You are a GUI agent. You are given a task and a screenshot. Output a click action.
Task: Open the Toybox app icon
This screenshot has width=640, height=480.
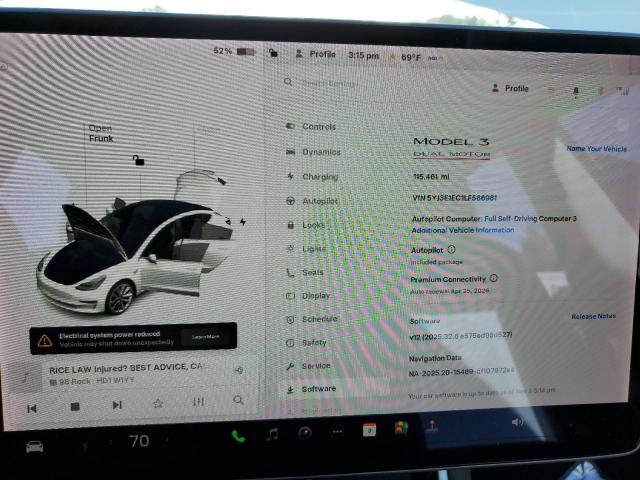(401, 428)
